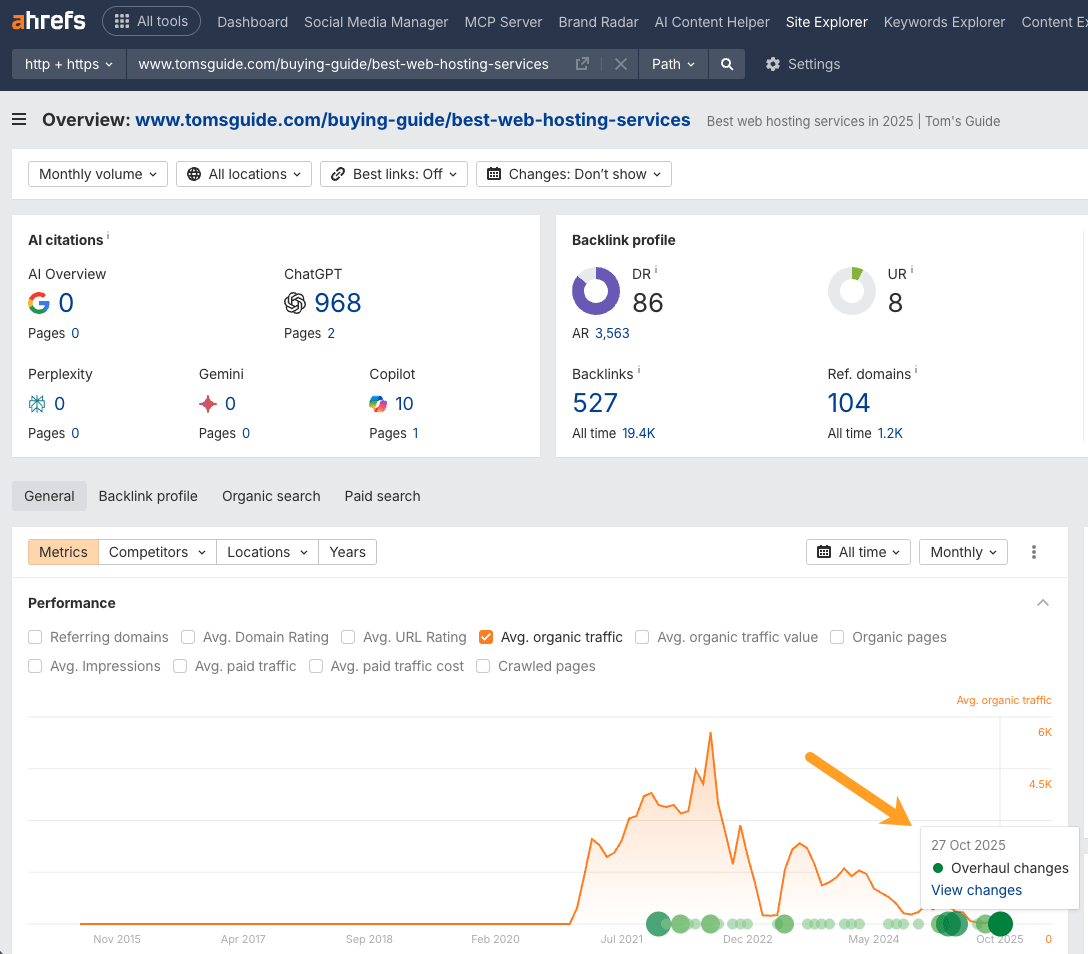Click the purple DR donut chart
Viewport: 1088px width, 954px height.
[x=596, y=291]
